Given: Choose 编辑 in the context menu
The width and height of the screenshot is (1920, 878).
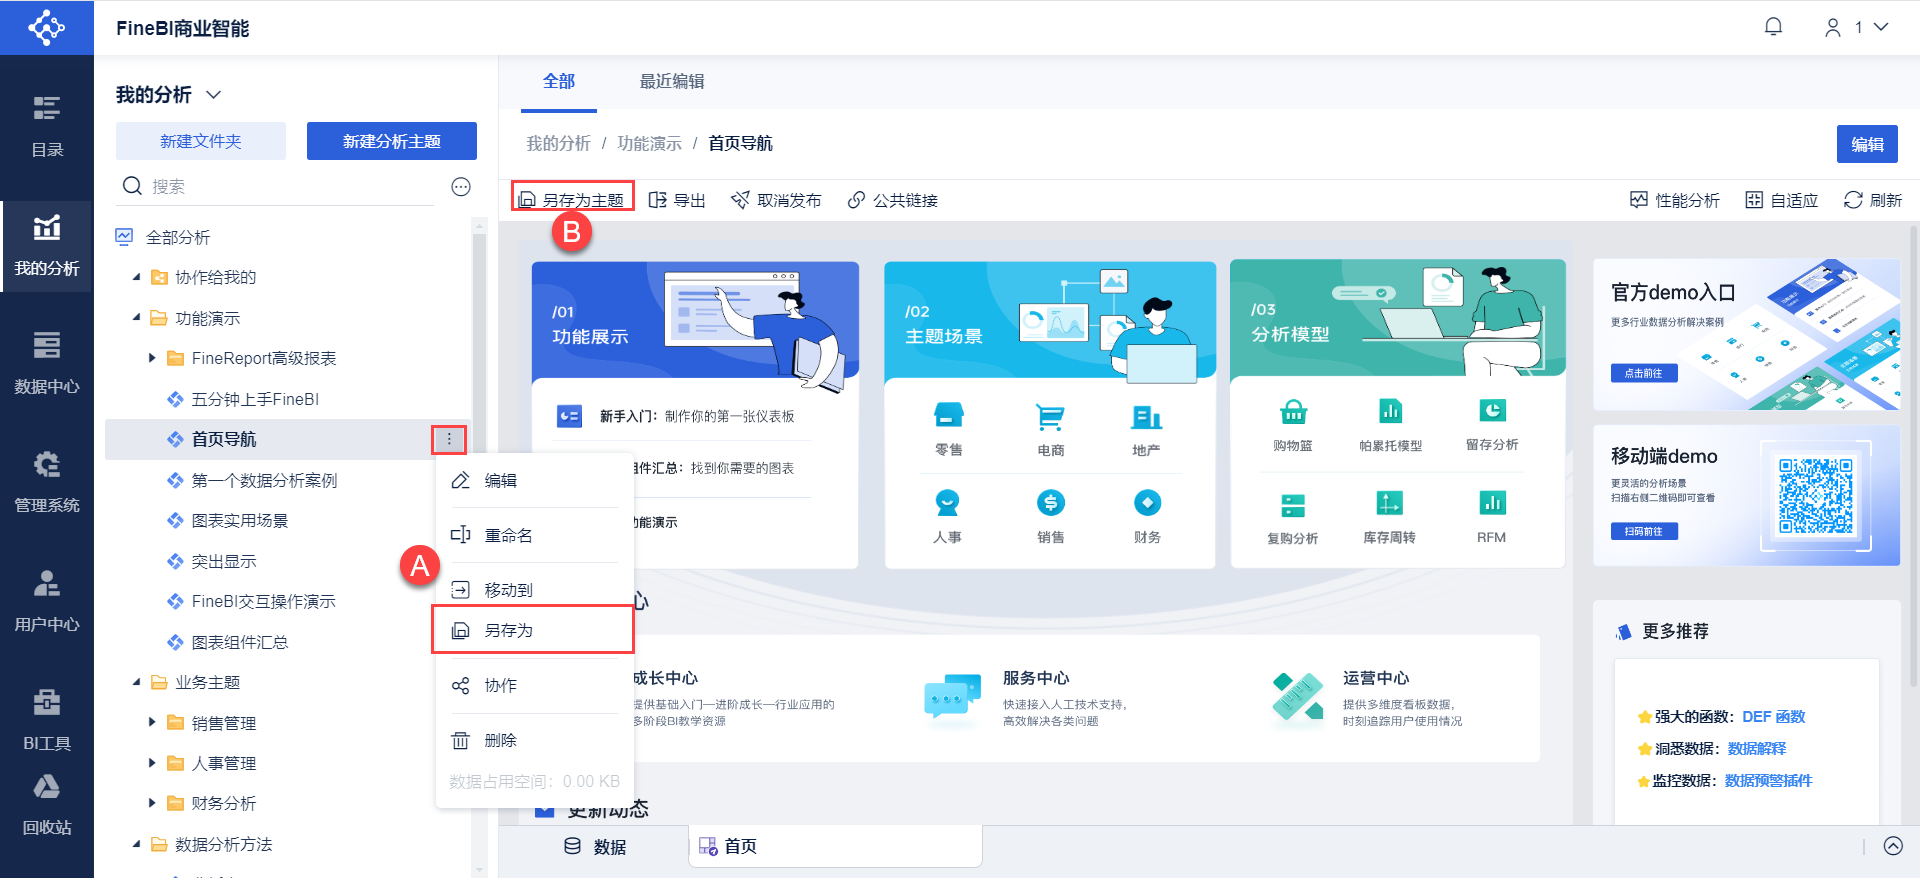Looking at the screenshot, I should tap(534, 480).
